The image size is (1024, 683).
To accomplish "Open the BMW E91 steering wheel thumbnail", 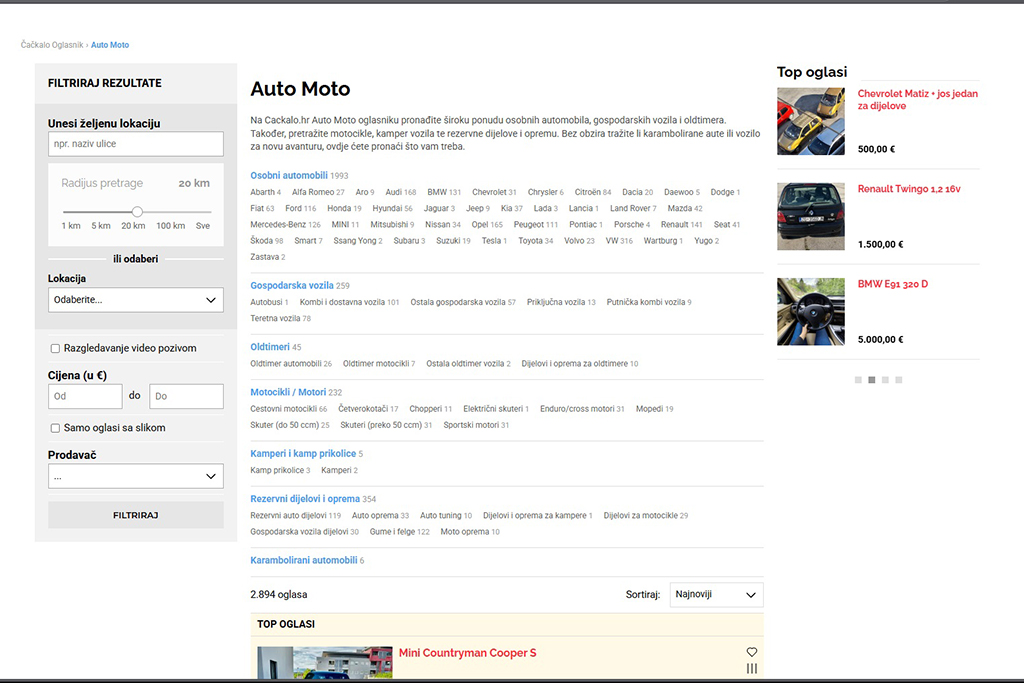I will (x=811, y=311).
